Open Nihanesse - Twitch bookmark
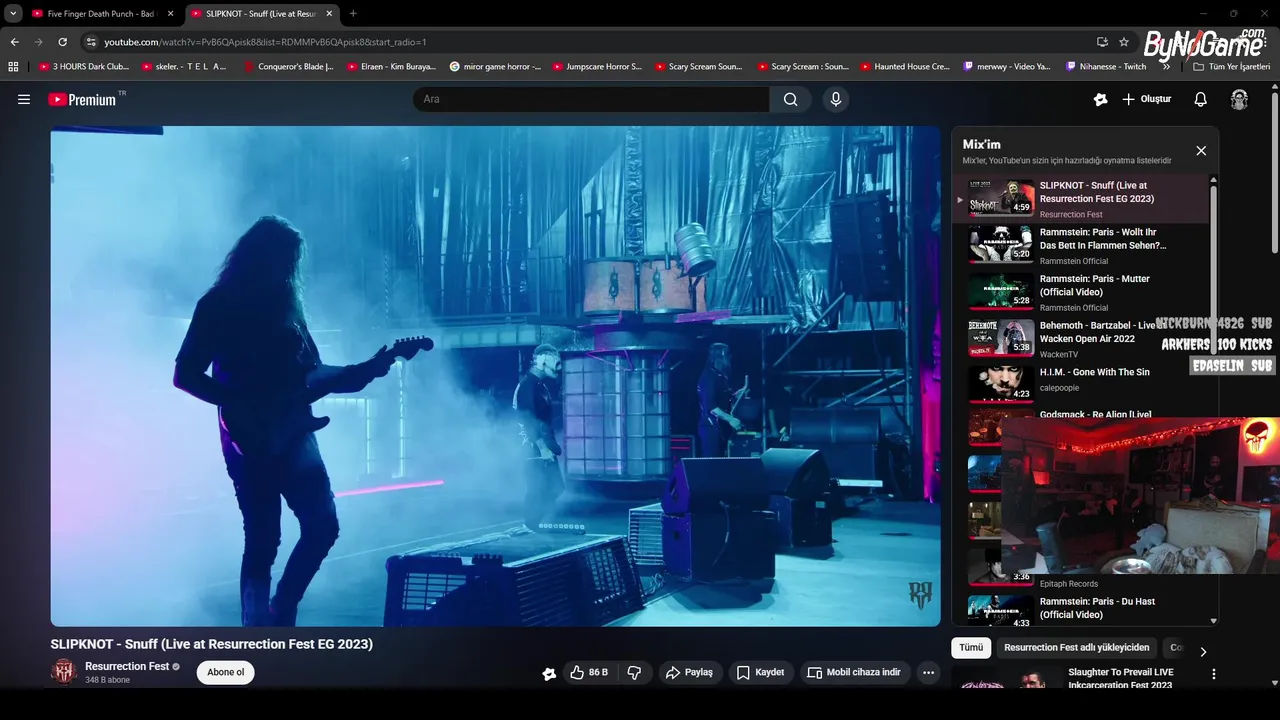1280x720 pixels. click(x=1106, y=67)
